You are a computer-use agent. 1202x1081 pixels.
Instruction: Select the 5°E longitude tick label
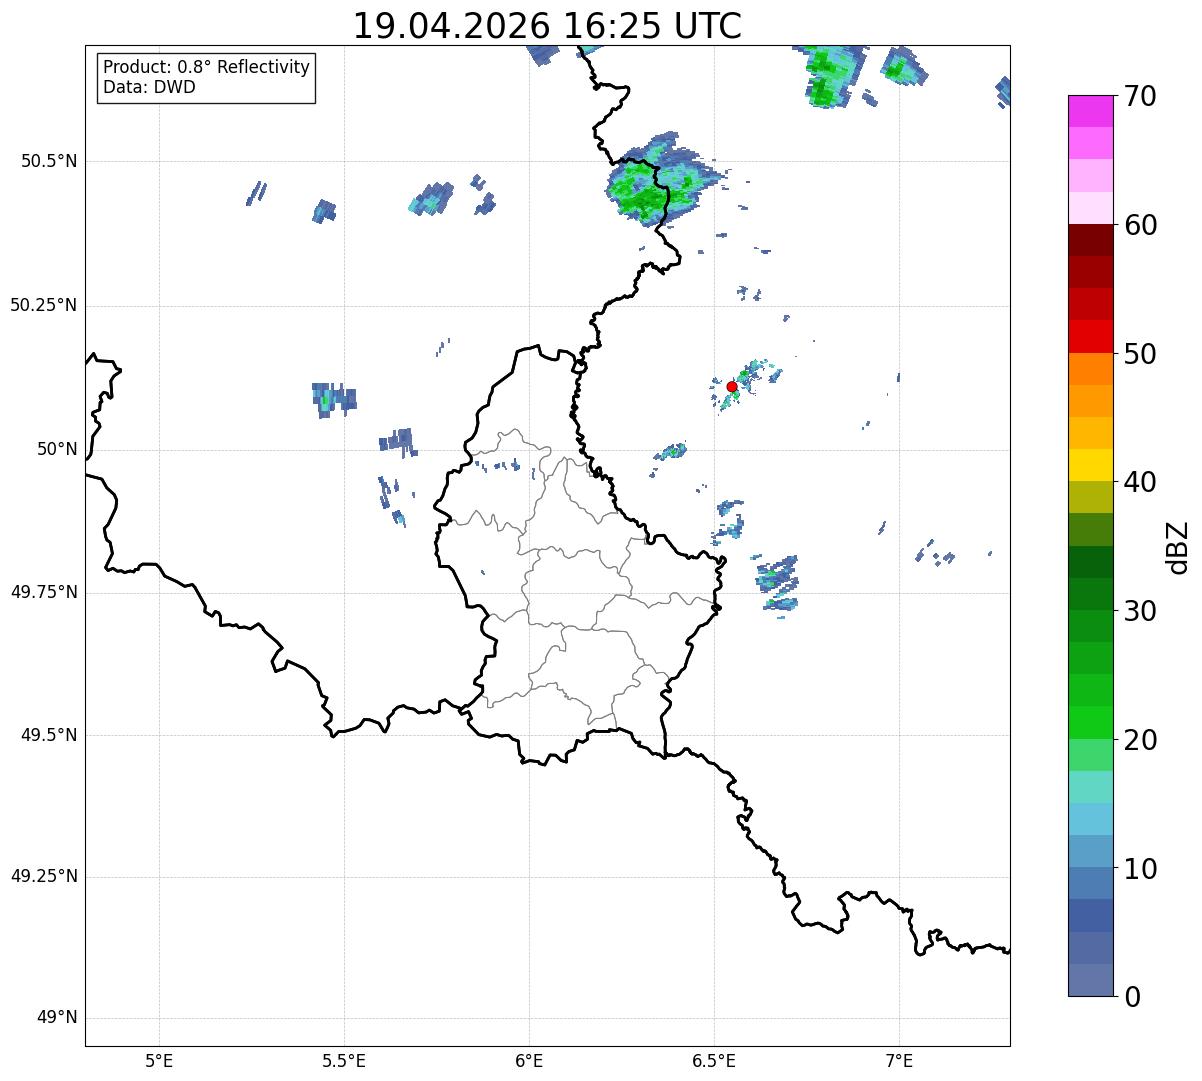click(159, 1060)
